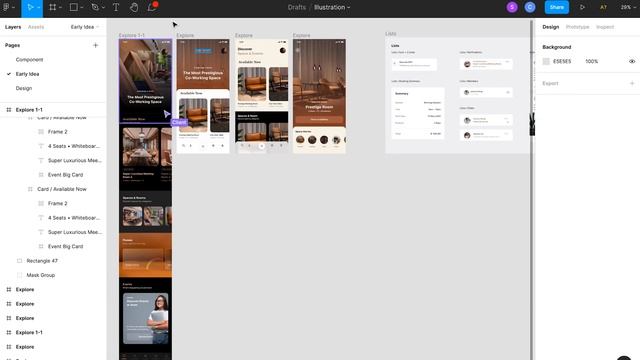This screenshot has height=360, width=640.
Task: Click text icon of first 4 Seats layer
Action: pos(41,146)
